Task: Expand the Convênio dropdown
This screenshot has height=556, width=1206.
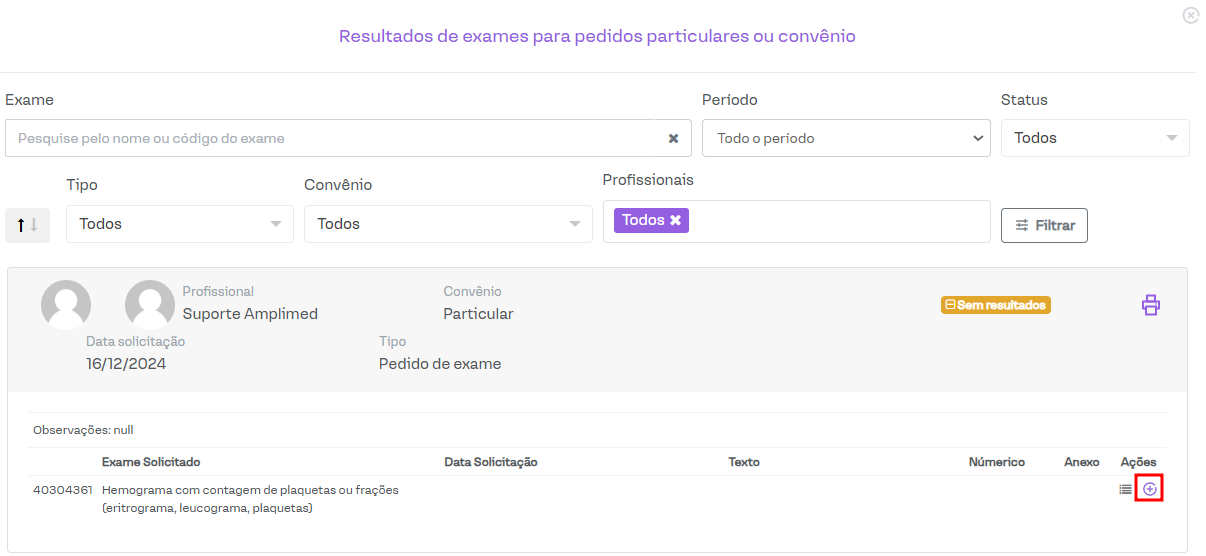Action: [448, 224]
